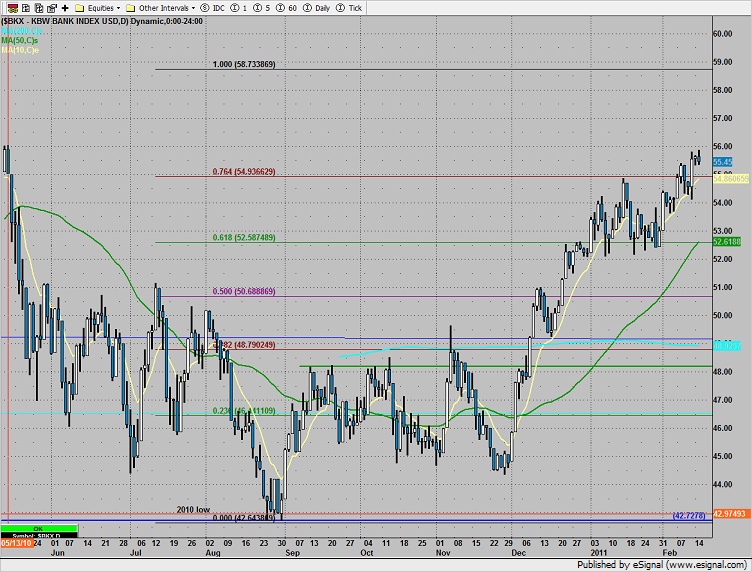This screenshot has width=752, height=572.
Task: Click the plus (add) toolbar icon
Action: 65,7
